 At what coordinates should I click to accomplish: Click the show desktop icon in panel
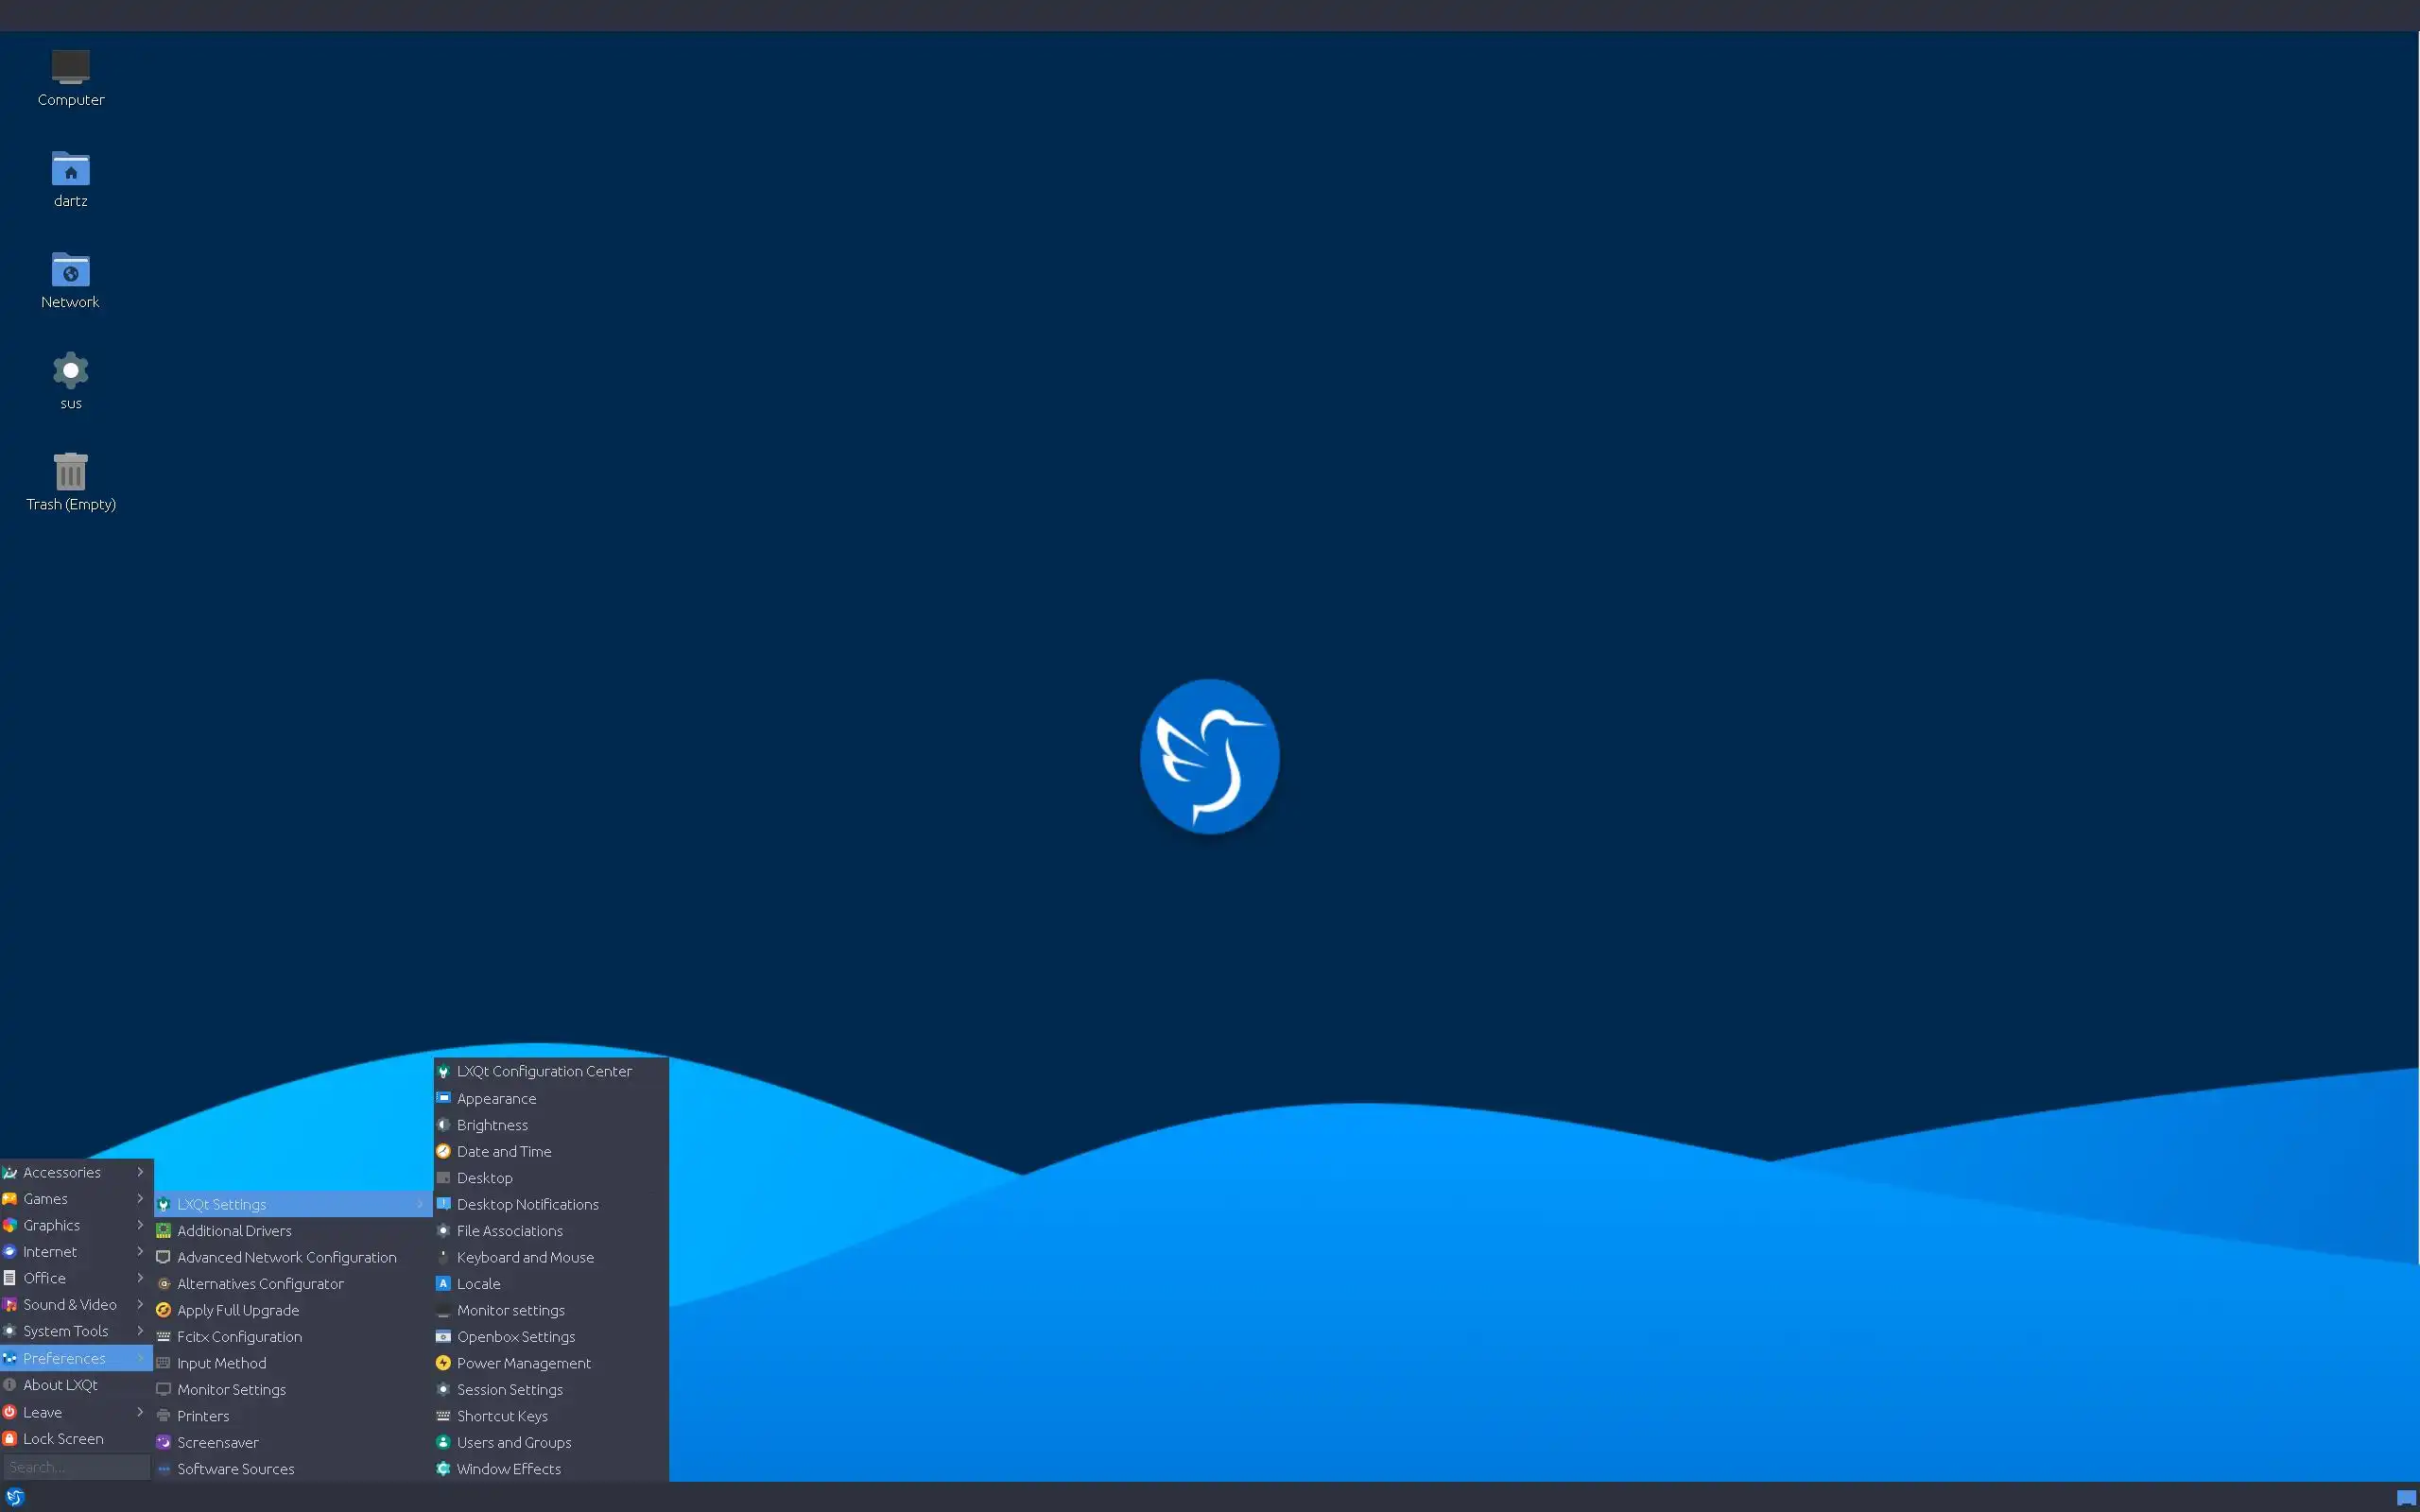tap(2405, 1497)
